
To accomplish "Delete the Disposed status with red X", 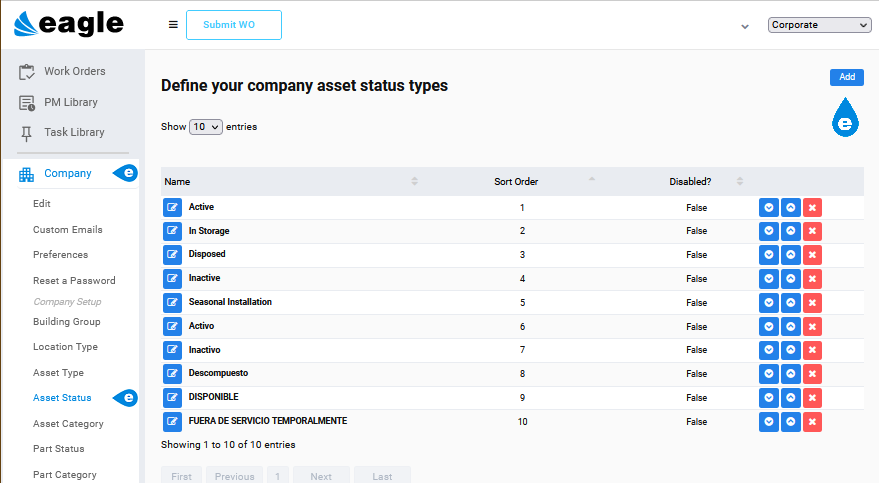I will pyautogui.click(x=812, y=255).
